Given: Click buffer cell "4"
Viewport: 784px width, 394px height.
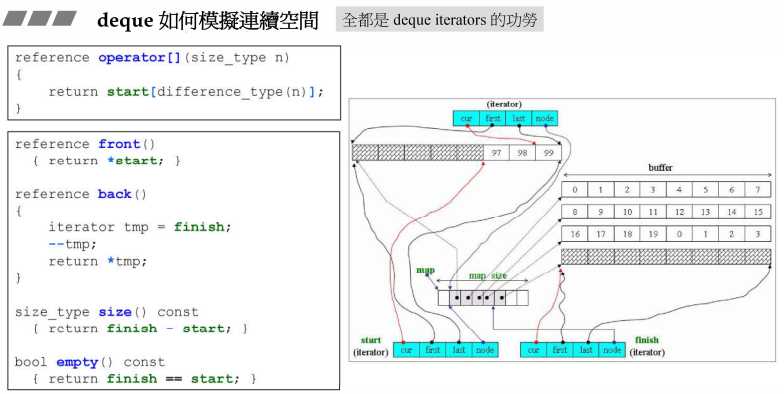Looking at the screenshot, I should [x=679, y=190].
